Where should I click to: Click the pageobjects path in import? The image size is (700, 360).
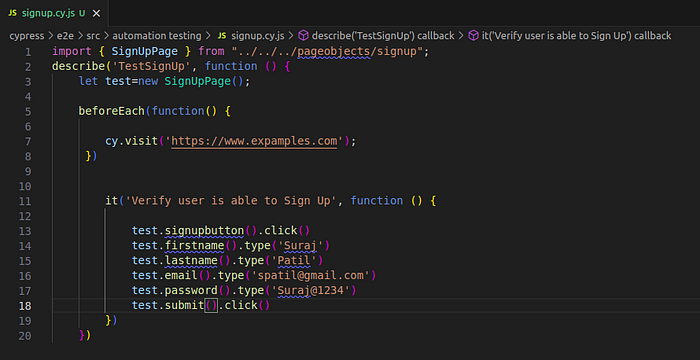tap(333, 51)
